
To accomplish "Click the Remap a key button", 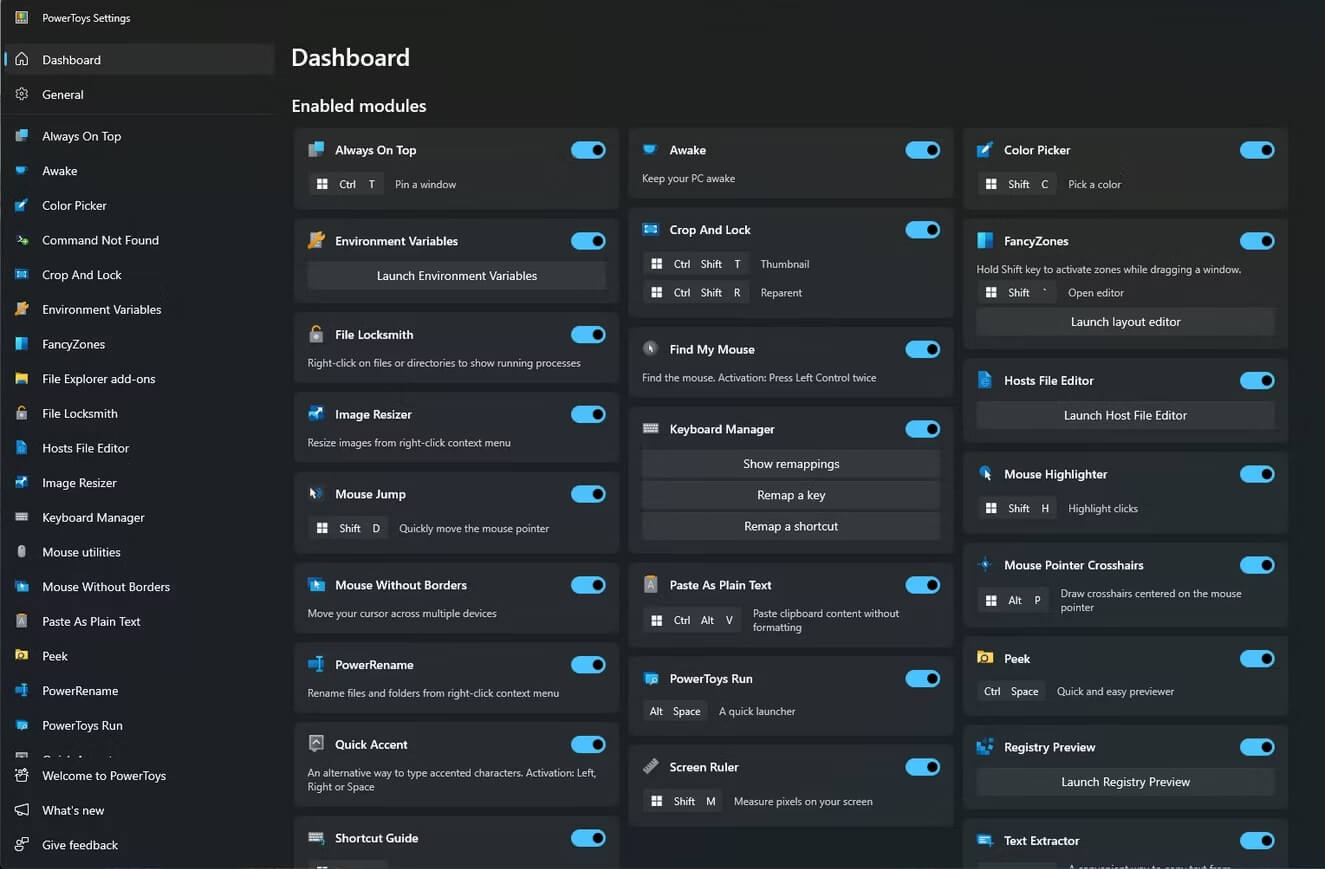I will click(791, 495).
